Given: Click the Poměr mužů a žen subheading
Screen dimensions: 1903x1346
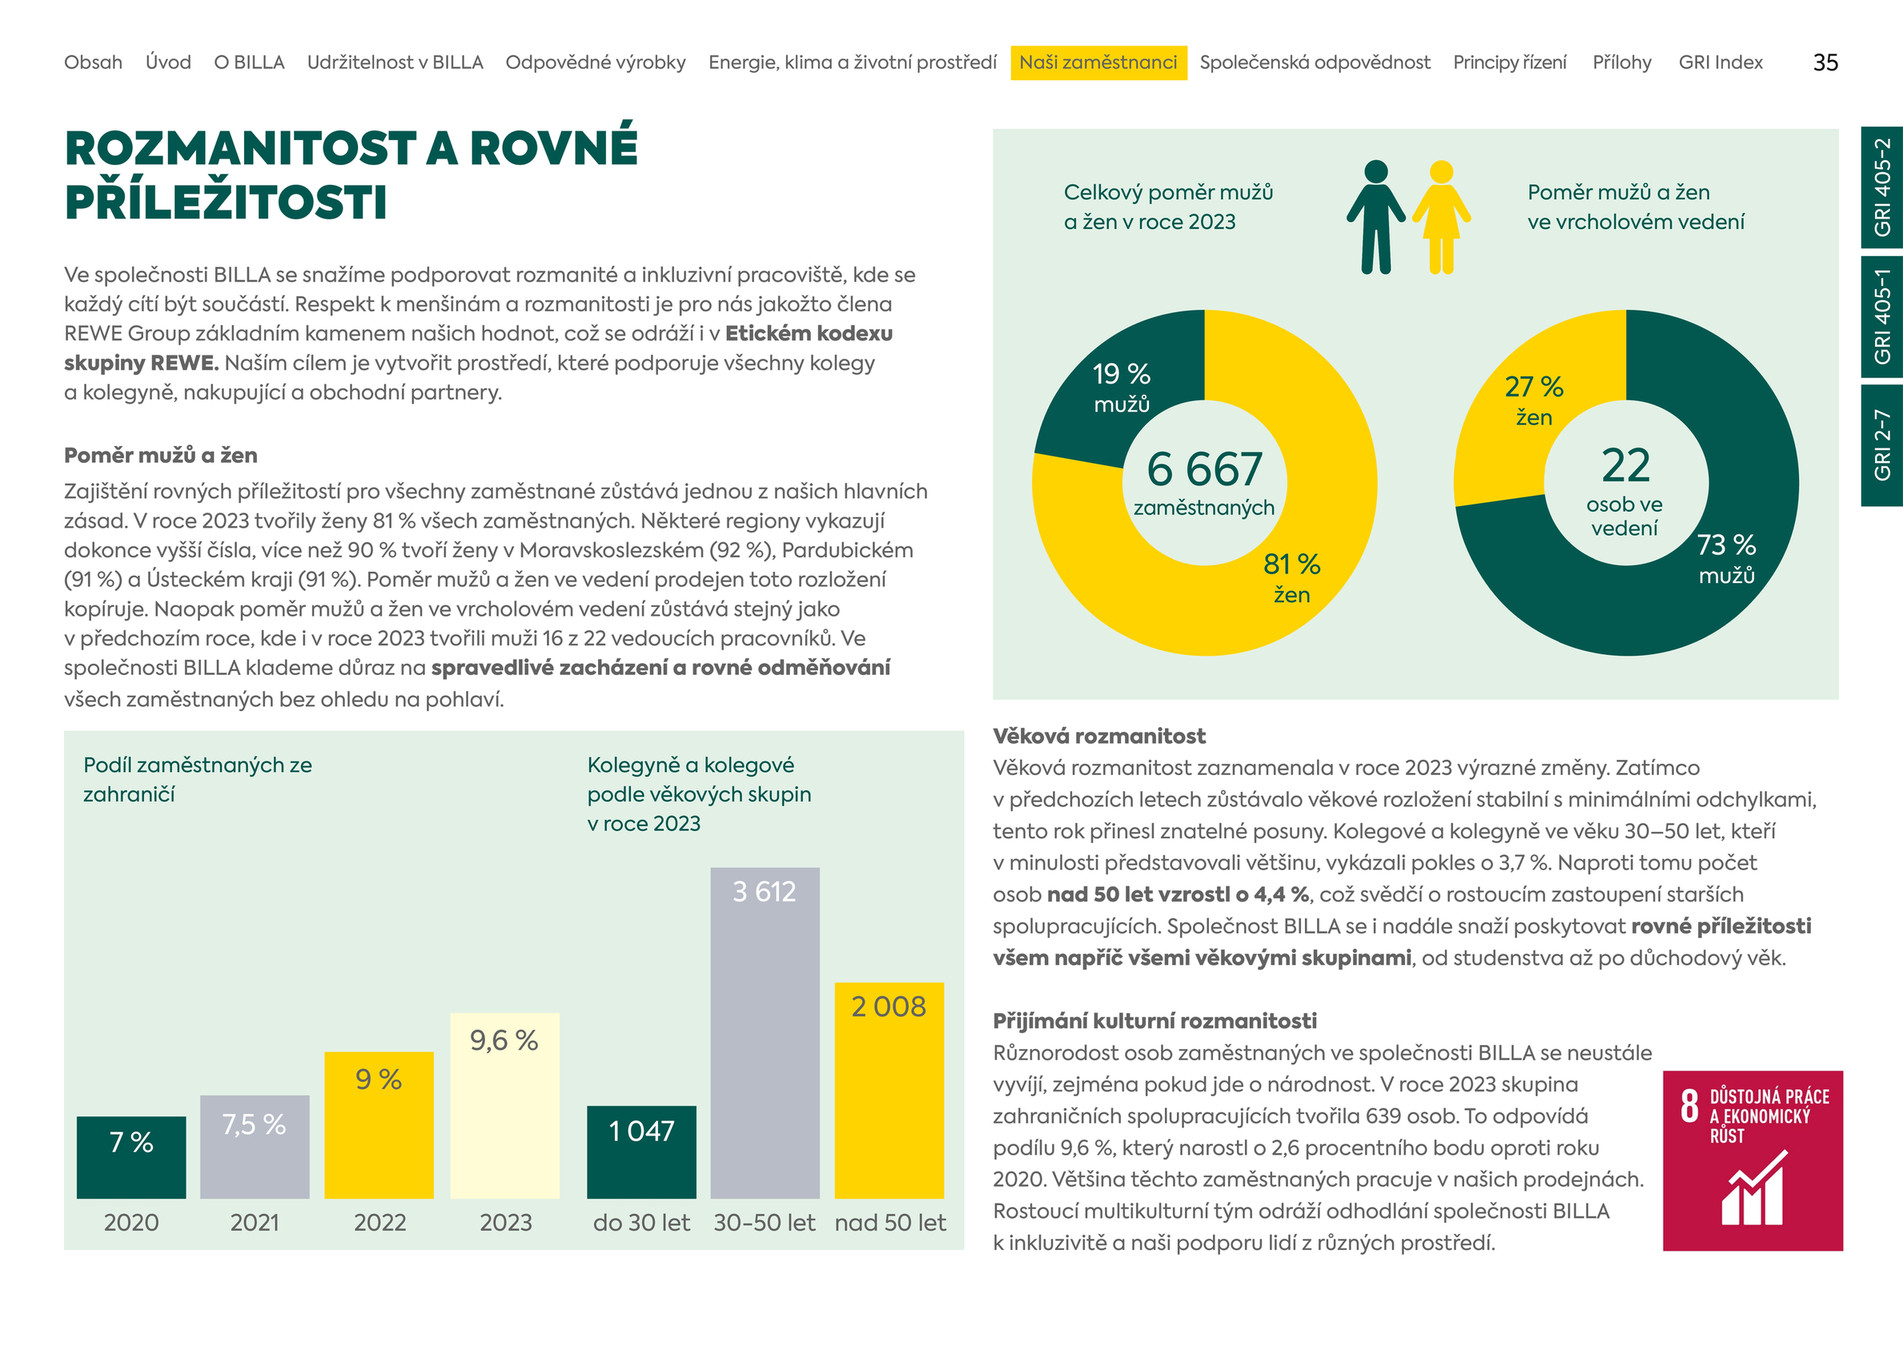Looking at the screenshot, I should 161,455.
